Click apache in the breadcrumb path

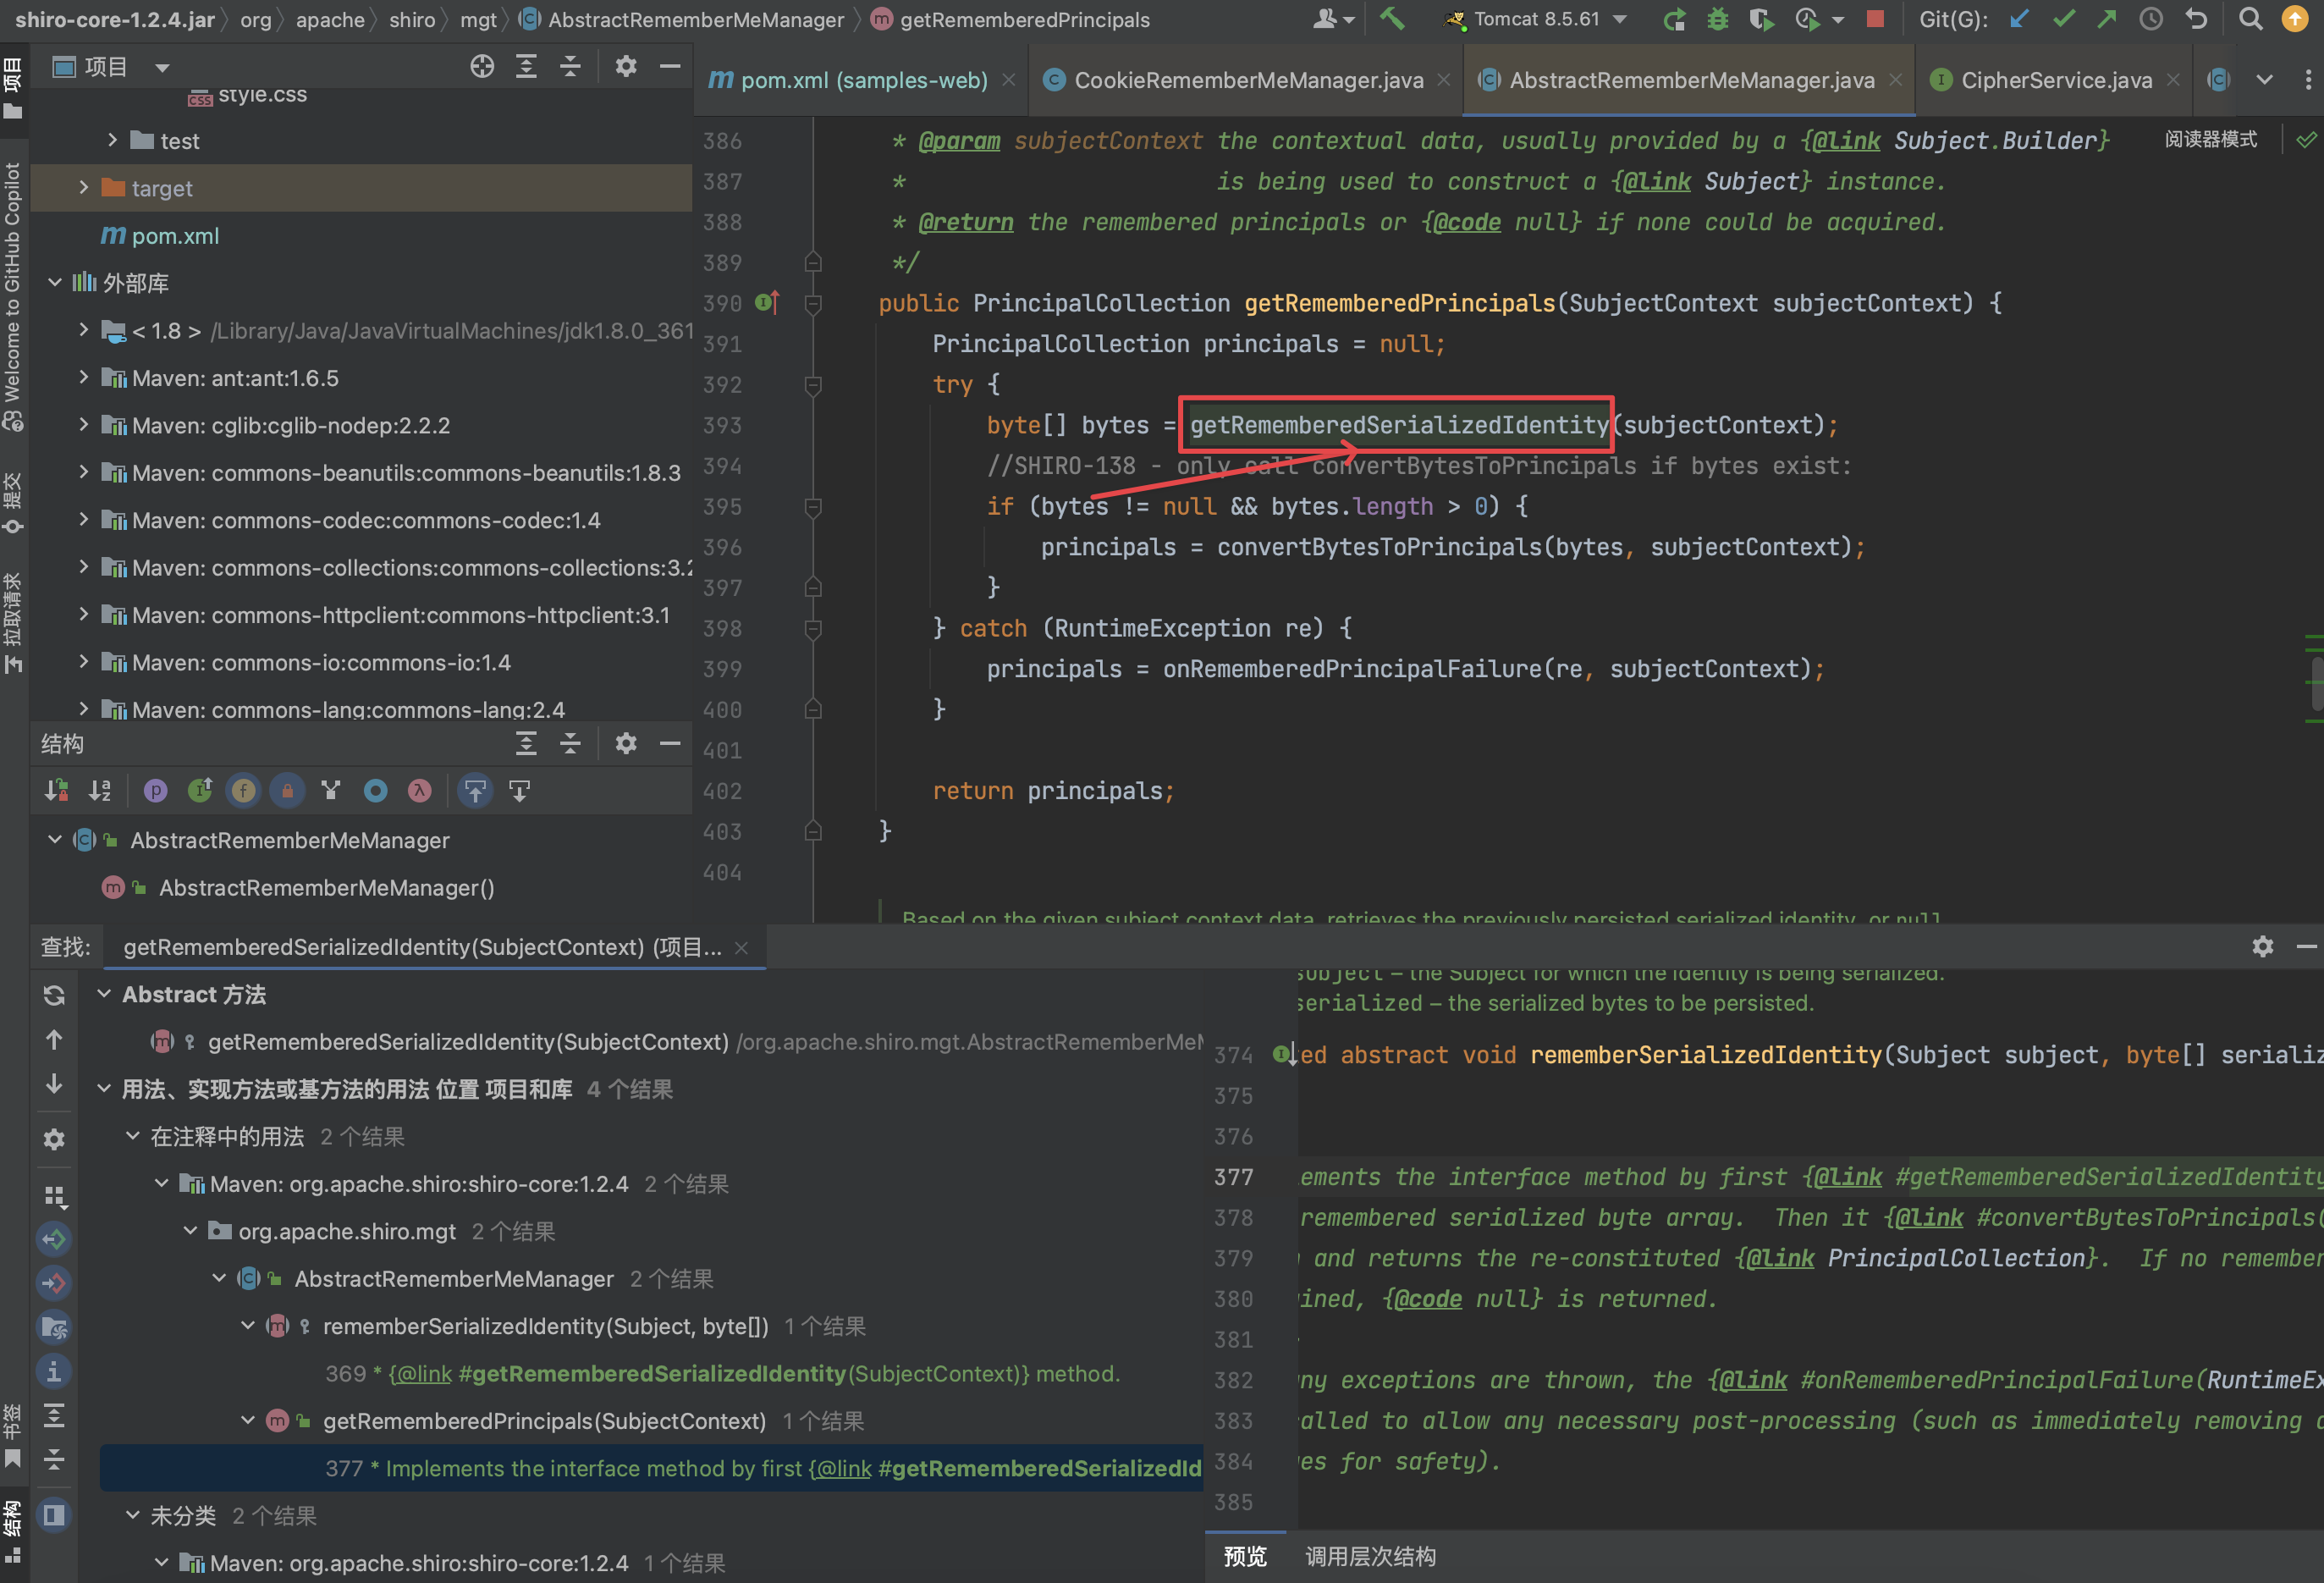coord(330,19)
